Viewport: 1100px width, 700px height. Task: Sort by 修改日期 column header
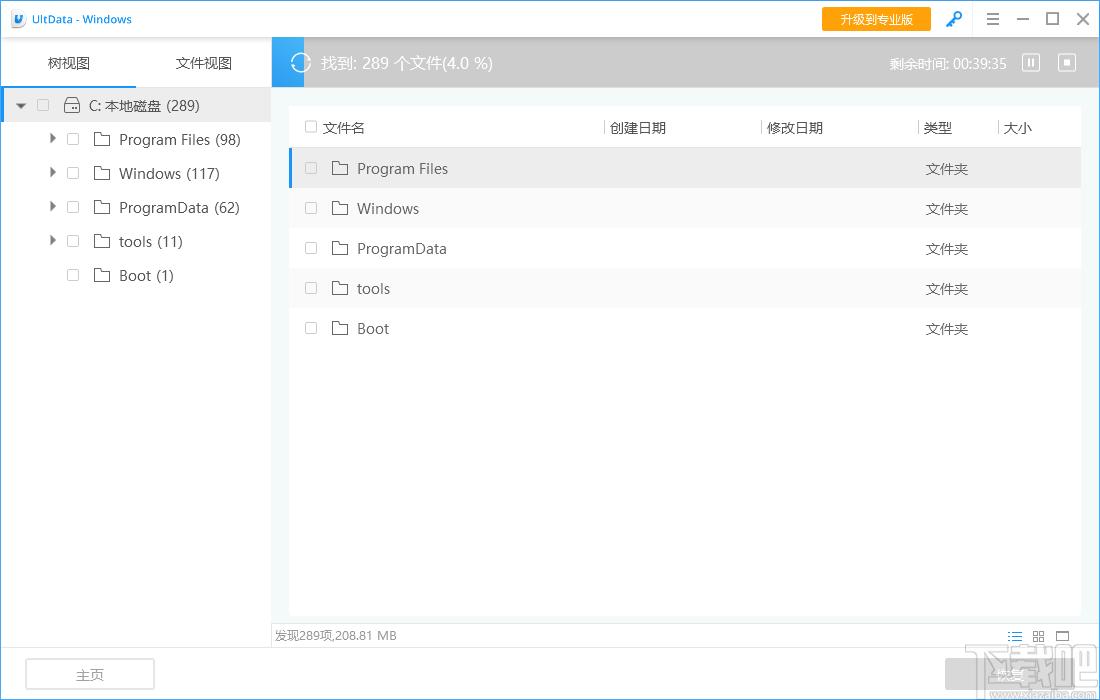pos(795,128)
